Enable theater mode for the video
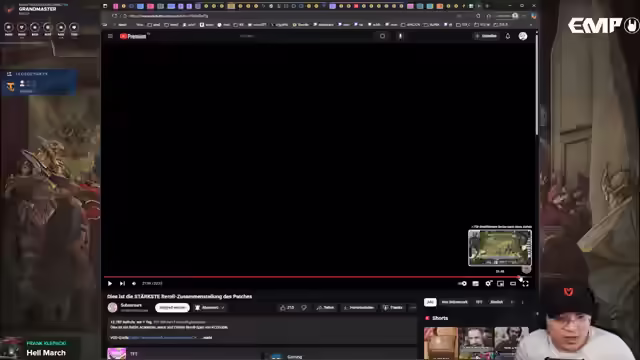The width and height of the screenshot is (640, 360). (513, 283)
